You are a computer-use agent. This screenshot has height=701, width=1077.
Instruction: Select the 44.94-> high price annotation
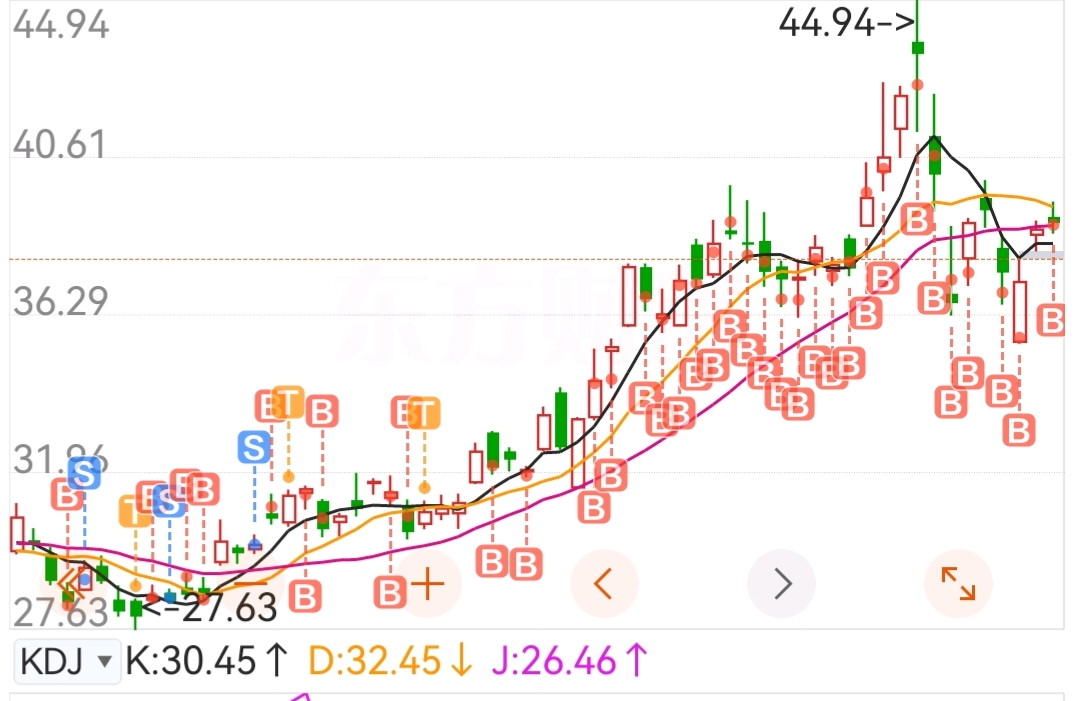(x=847, y=23)
